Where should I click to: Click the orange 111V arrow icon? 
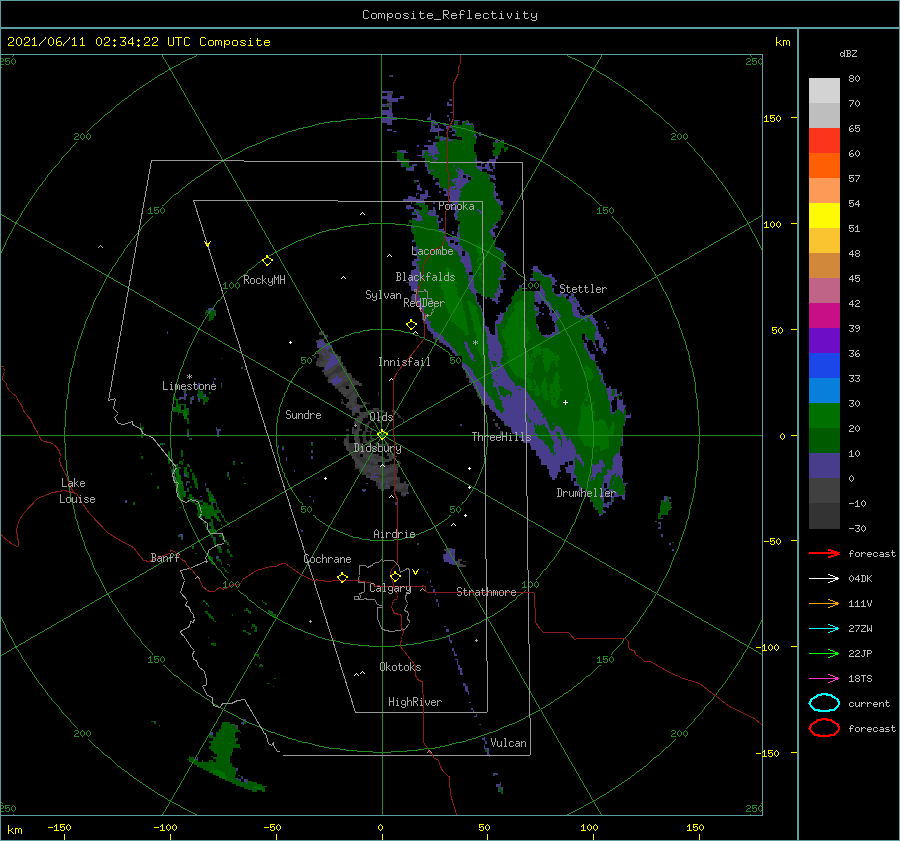(x=824, y=603)
